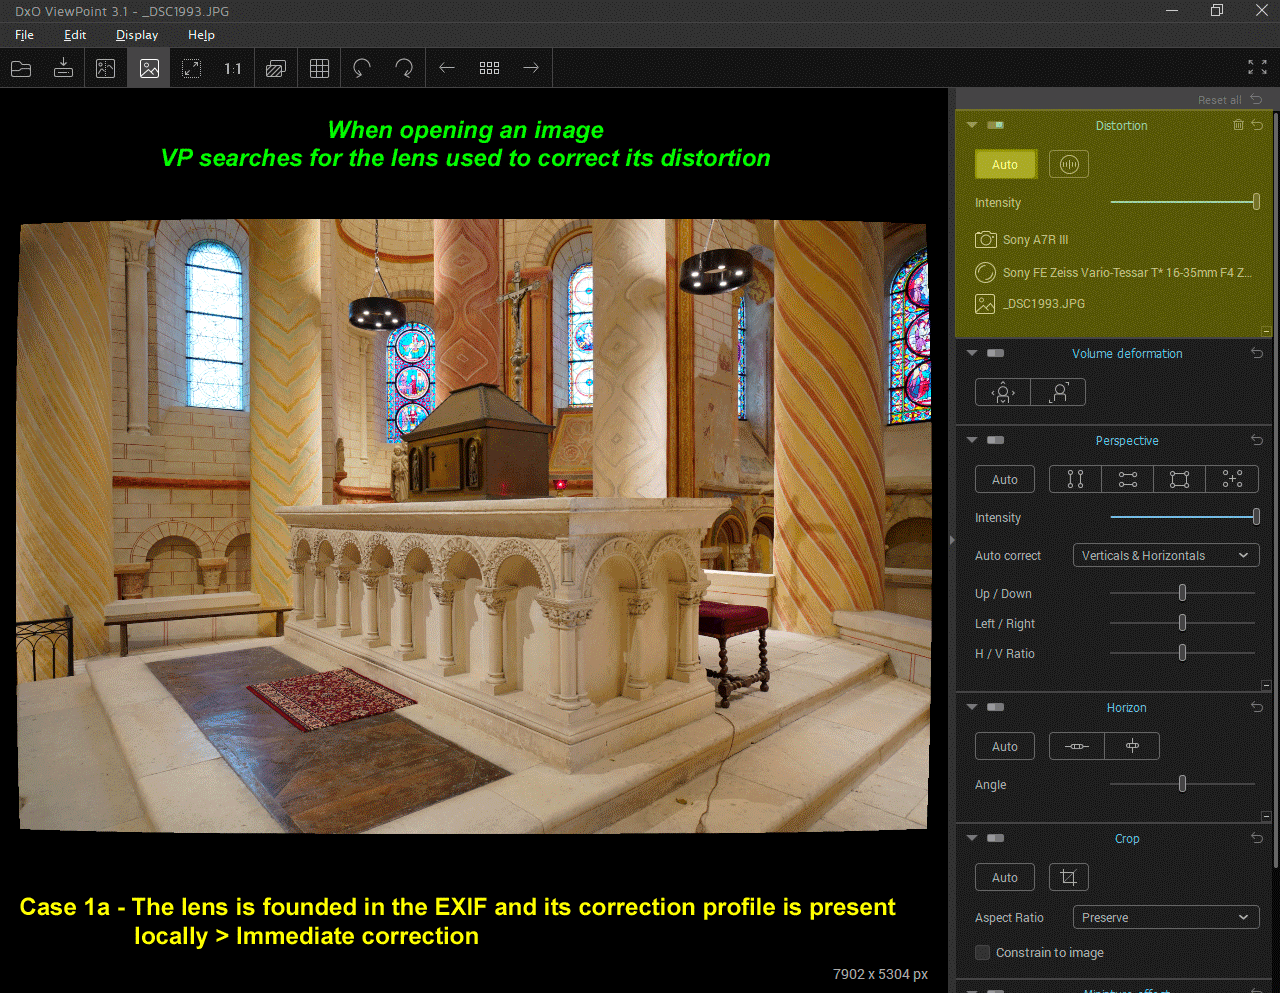Reset the Perspective palette
The height and width of the screenshot is (993, 1280).
1257,440
